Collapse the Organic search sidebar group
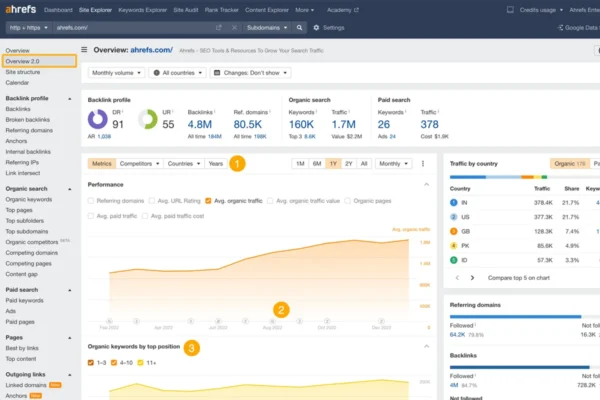 coord(70,189)
